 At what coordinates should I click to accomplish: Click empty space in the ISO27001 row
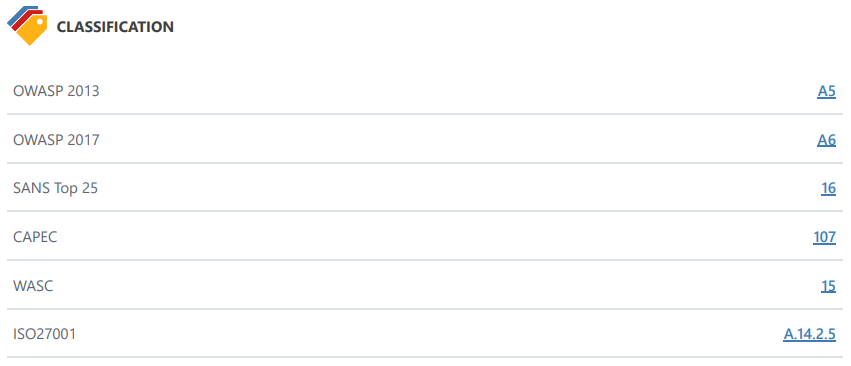click(x=425, y=333)
